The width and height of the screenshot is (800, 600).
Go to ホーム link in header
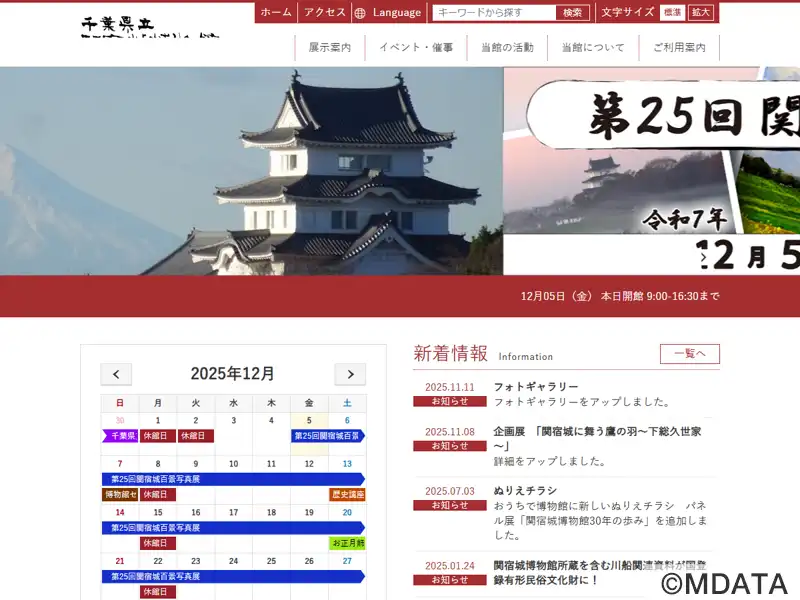point(276,13)
